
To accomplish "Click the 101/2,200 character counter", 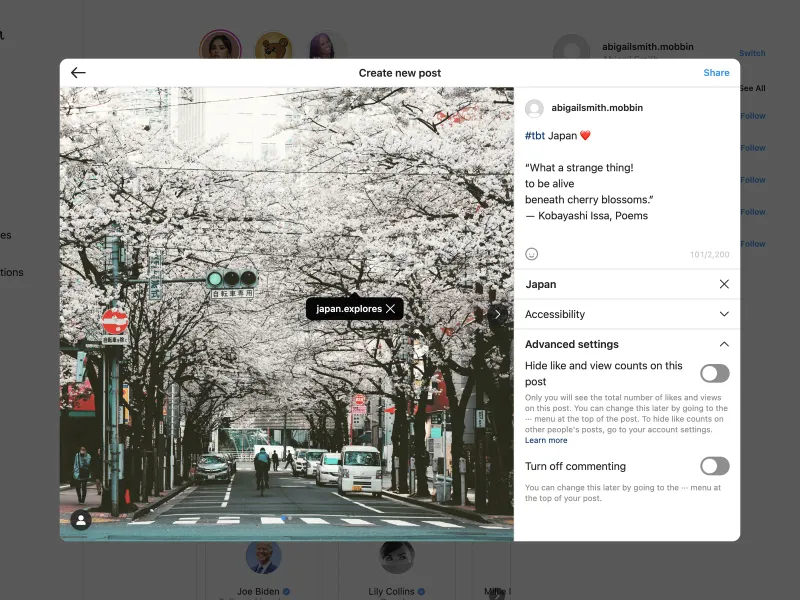I will (709, 254).
